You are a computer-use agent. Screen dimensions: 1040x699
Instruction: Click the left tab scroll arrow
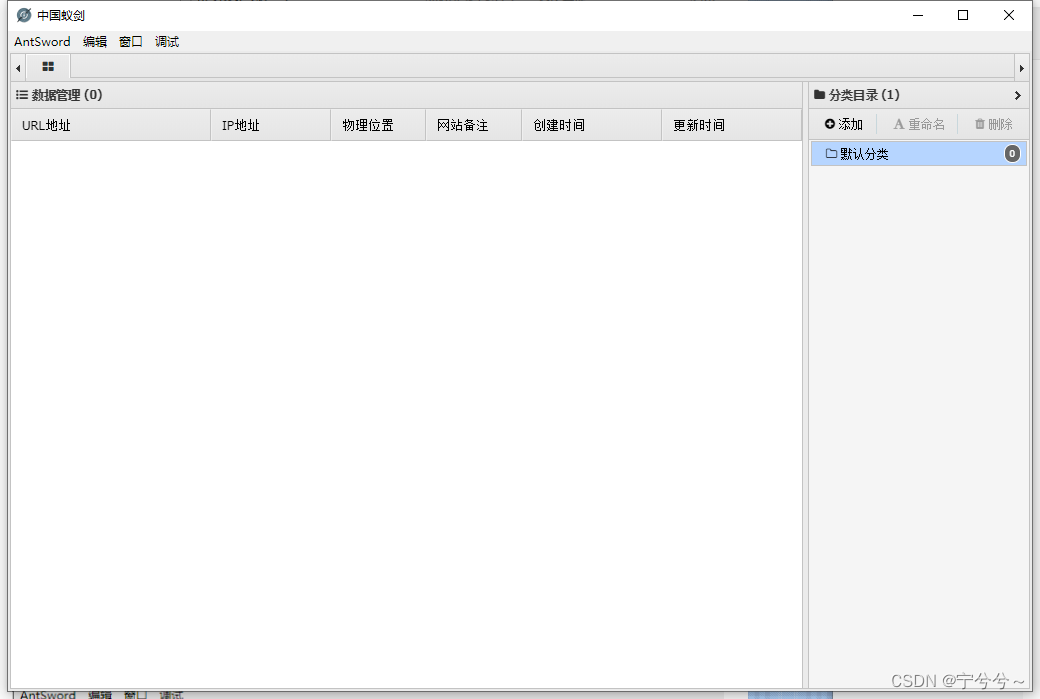click(19, 68)
